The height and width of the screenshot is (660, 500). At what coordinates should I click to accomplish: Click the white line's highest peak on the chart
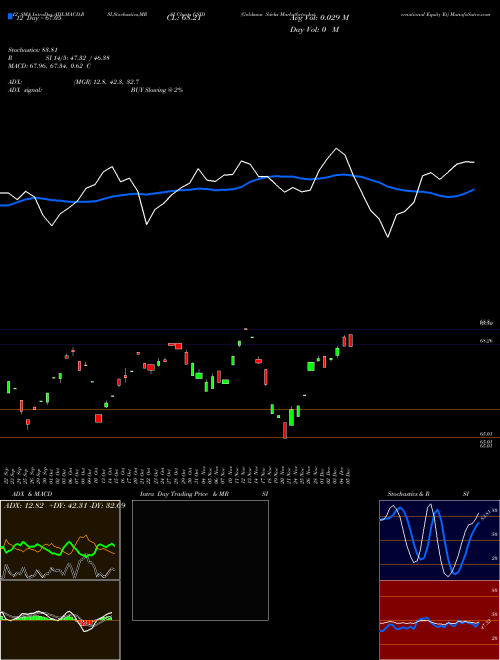(x=336, y=149)
